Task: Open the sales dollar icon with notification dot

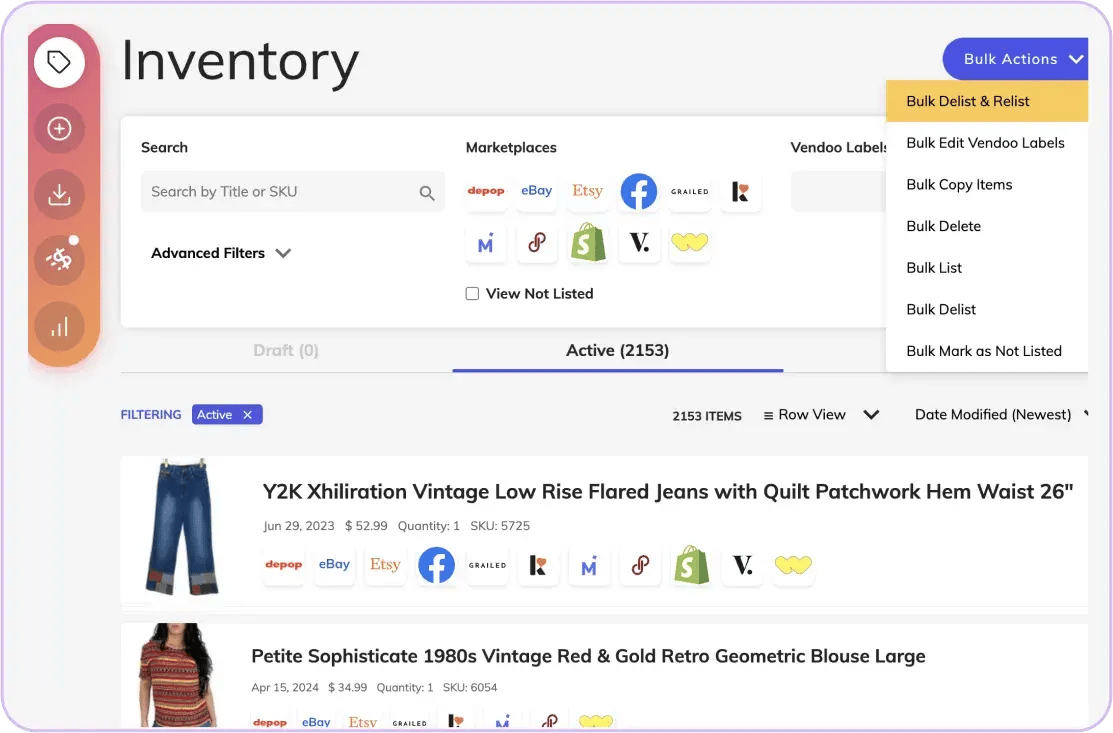Action: 59,260
